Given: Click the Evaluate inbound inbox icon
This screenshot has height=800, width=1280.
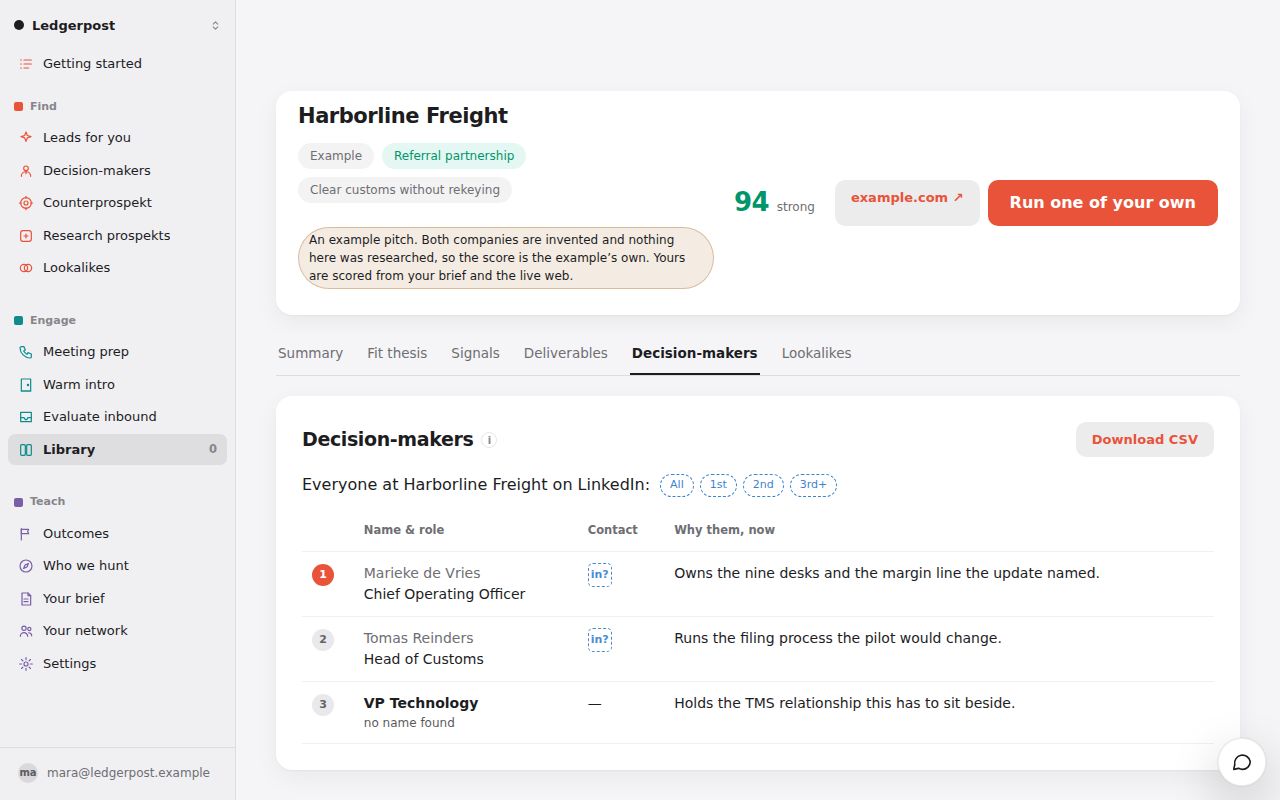Looking at the screenshot, I should (x=26, y=417).
